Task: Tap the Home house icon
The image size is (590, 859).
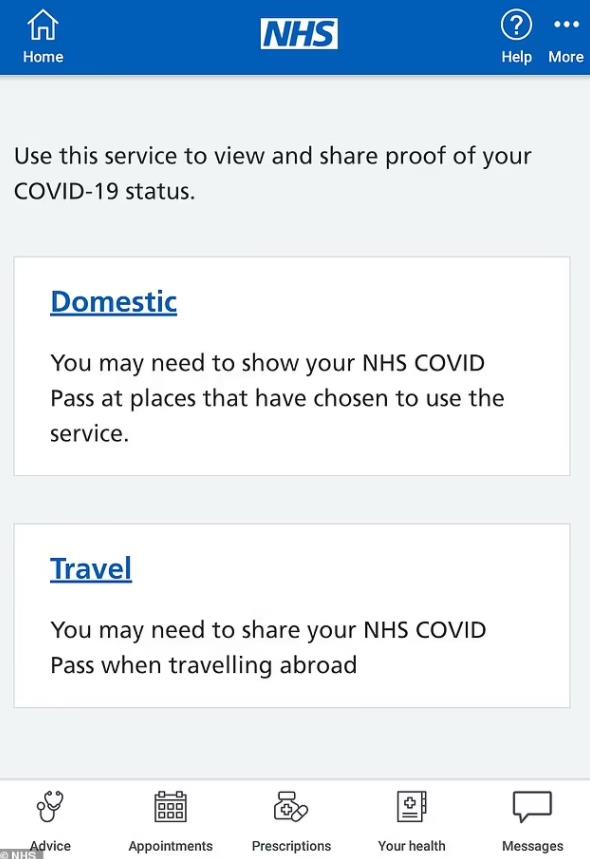Action: (43, 25)
